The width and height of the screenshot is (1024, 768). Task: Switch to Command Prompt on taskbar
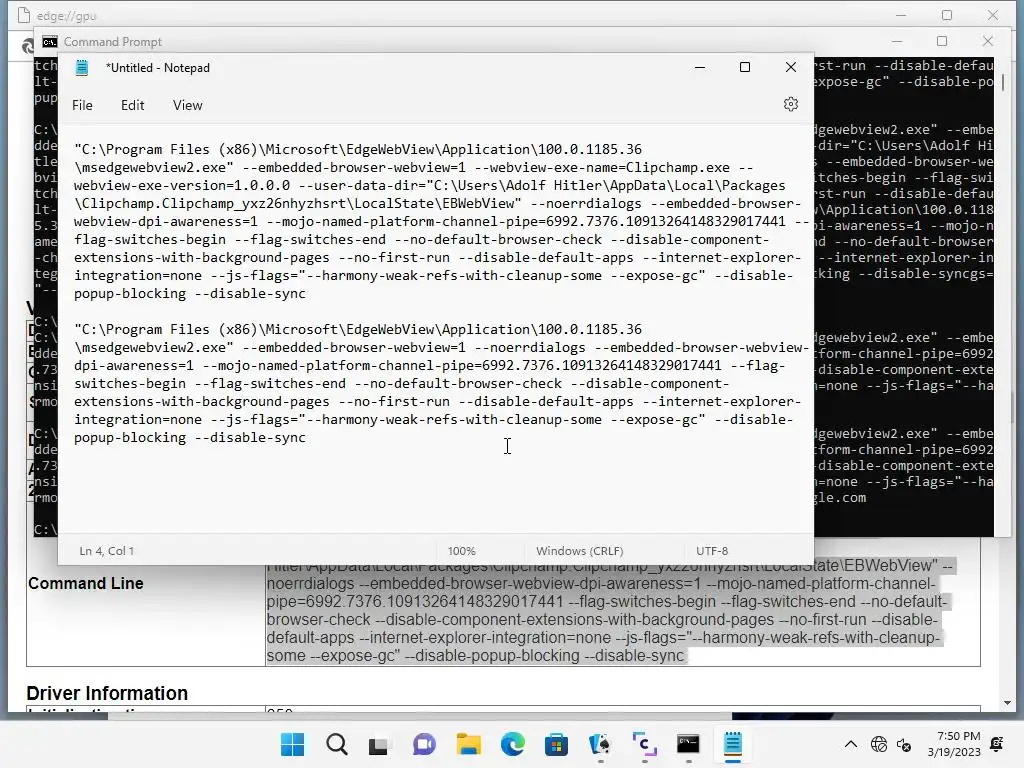(688, 744)
